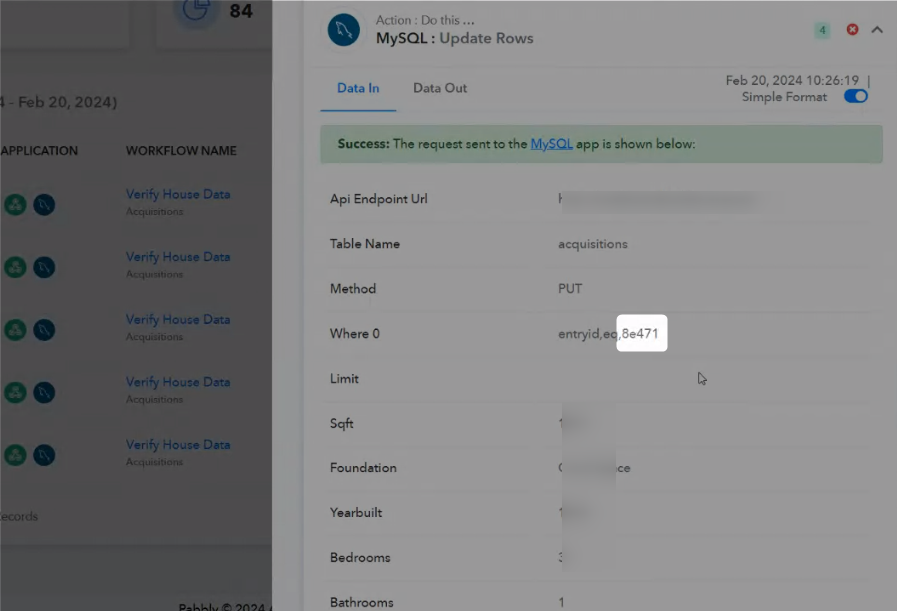Click the red error close icon
Viewport: 897px width, 611px height.
852,29
